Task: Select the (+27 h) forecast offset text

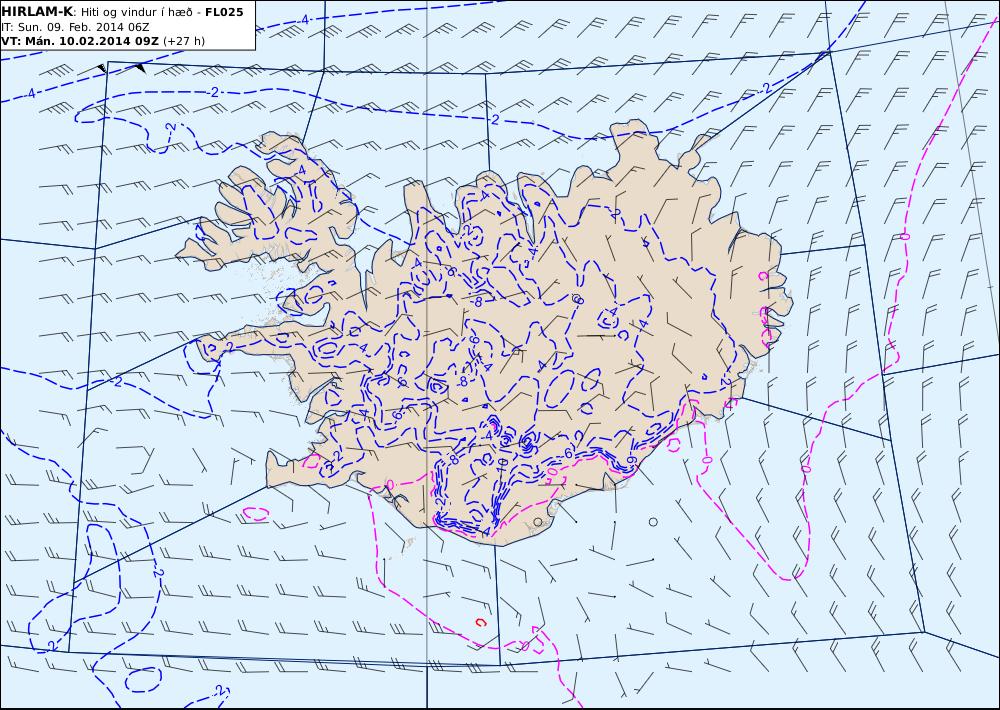Action: click(x=184, y=41)
